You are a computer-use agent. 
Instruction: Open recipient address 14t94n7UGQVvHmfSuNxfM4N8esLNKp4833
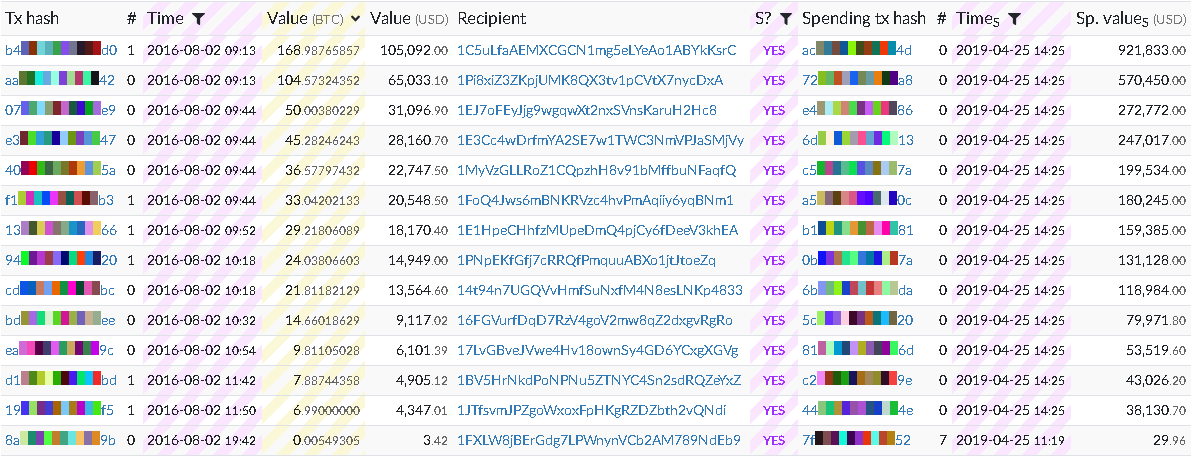pyautogui.click(x=600, y=291)
